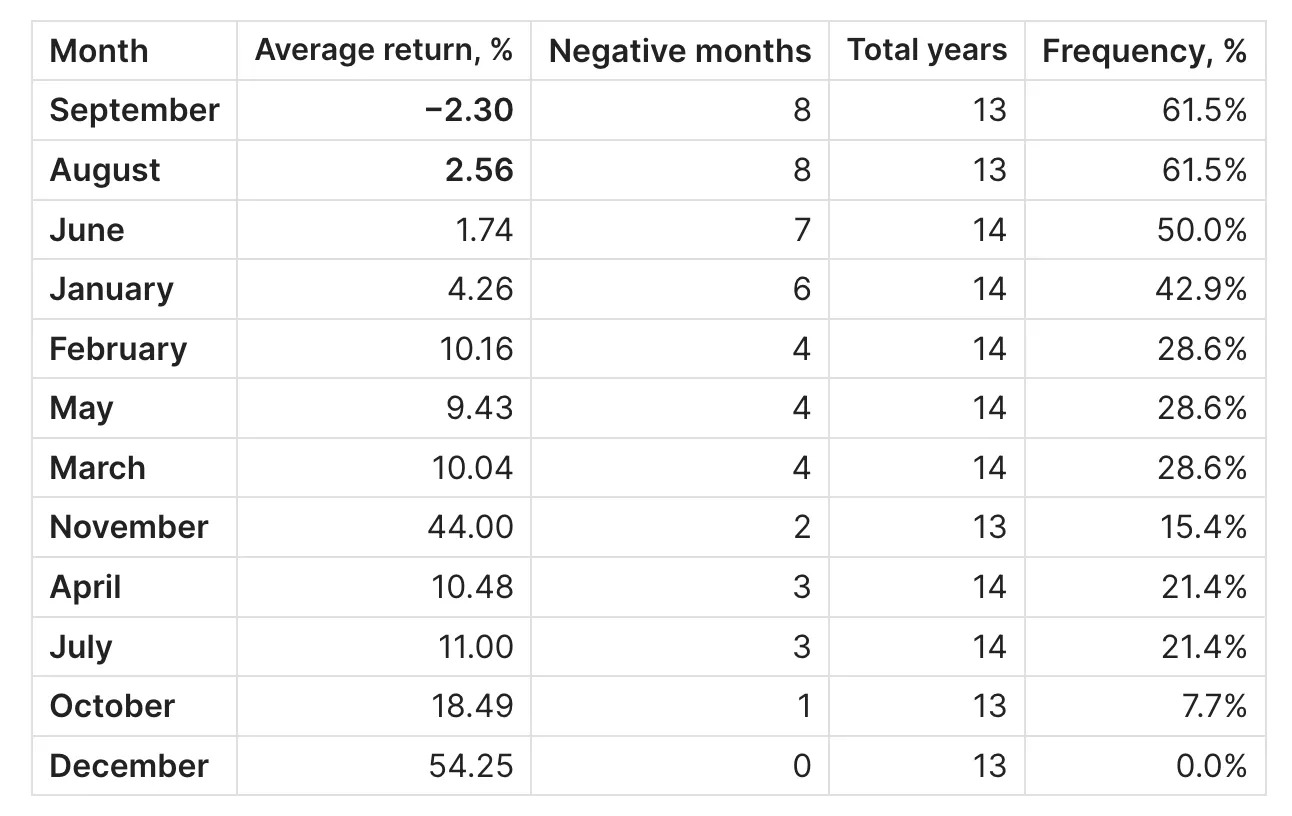Click the Month column header
The image size is (1292, 816).
click(x=99, y=51)
